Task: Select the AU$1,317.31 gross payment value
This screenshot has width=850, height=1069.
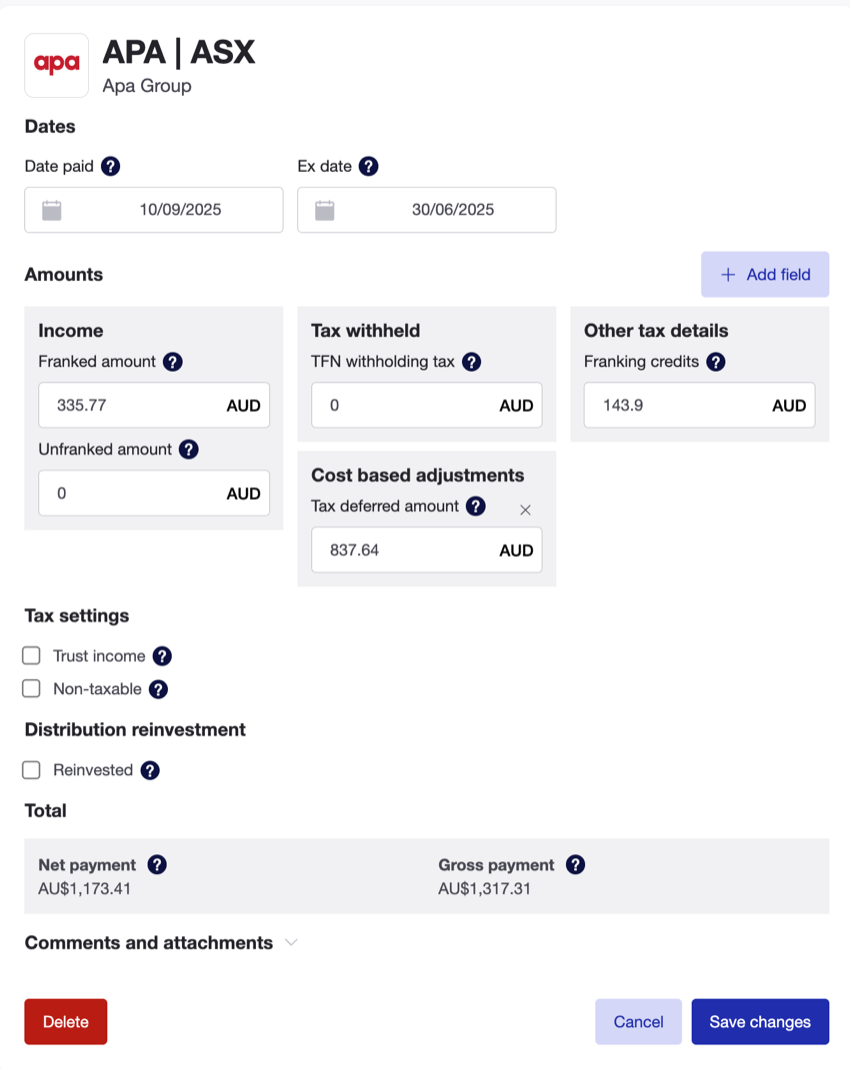Action: 485,889
